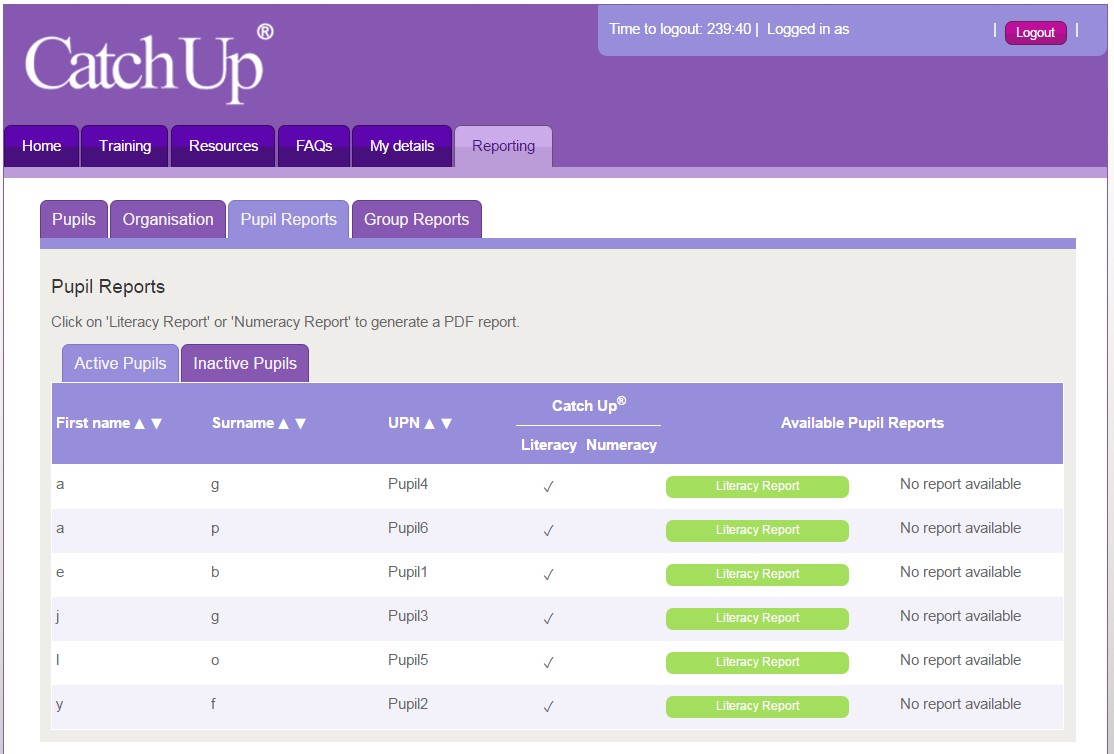1114x754 pixels.
Task: Click the 'Available Pupil Reports' column header
Action: pos(862,423)
